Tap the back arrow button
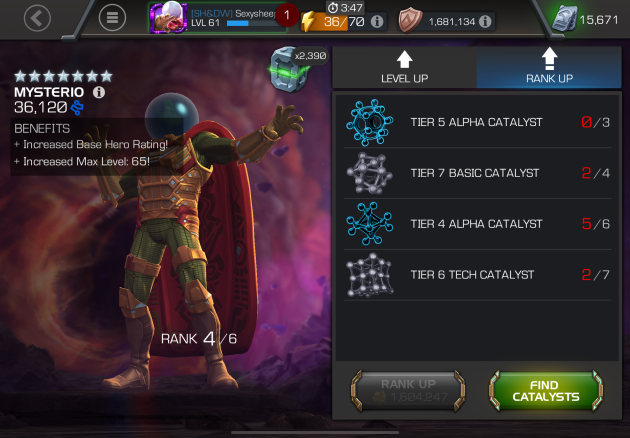This screenshot has height=438, width=630. 37,18
